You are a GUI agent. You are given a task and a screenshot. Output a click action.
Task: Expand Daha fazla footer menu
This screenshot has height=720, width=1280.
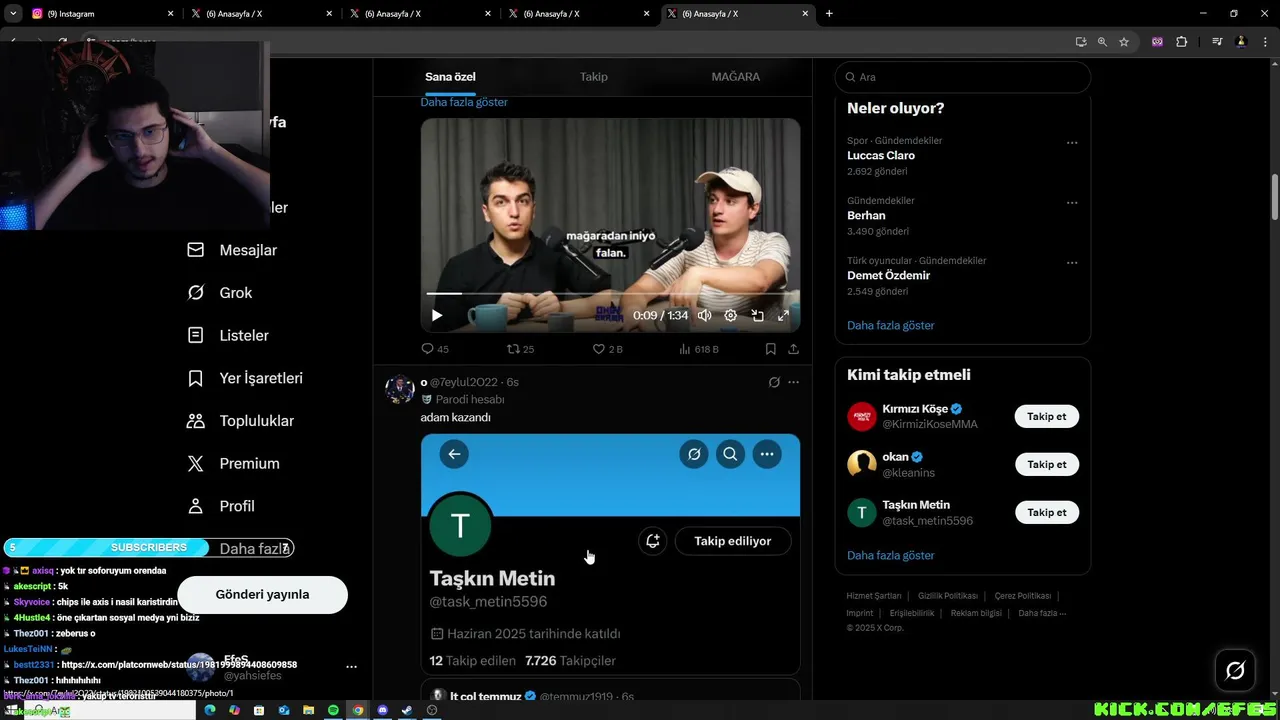coord(1042,613)
